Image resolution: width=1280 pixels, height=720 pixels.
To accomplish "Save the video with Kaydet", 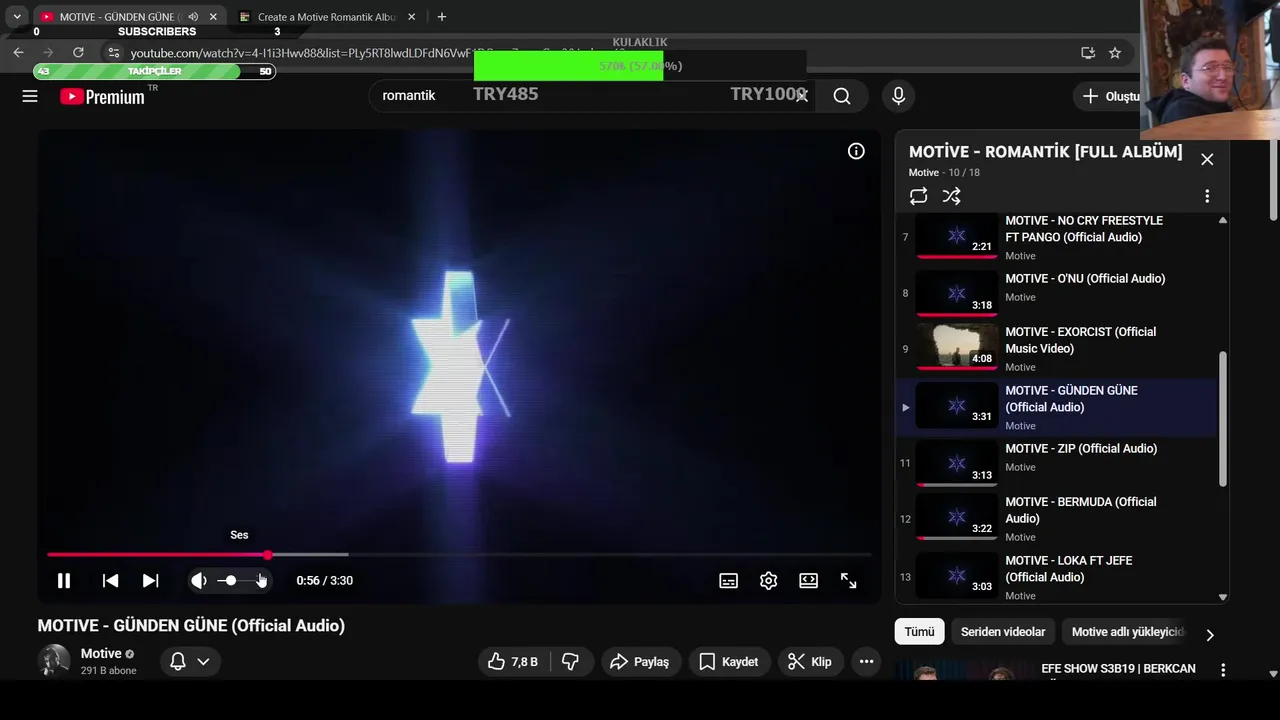I will click(729, 662).
